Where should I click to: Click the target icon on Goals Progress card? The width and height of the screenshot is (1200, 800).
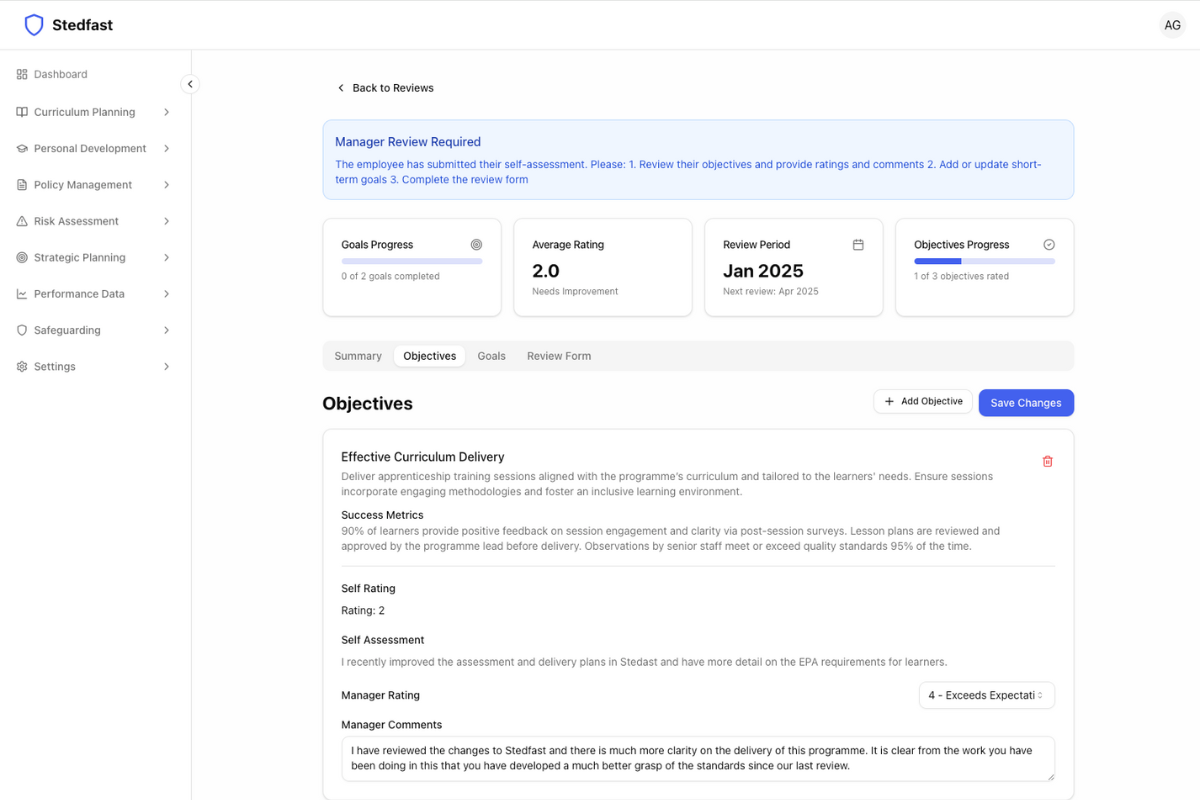(x=476, y=245)
